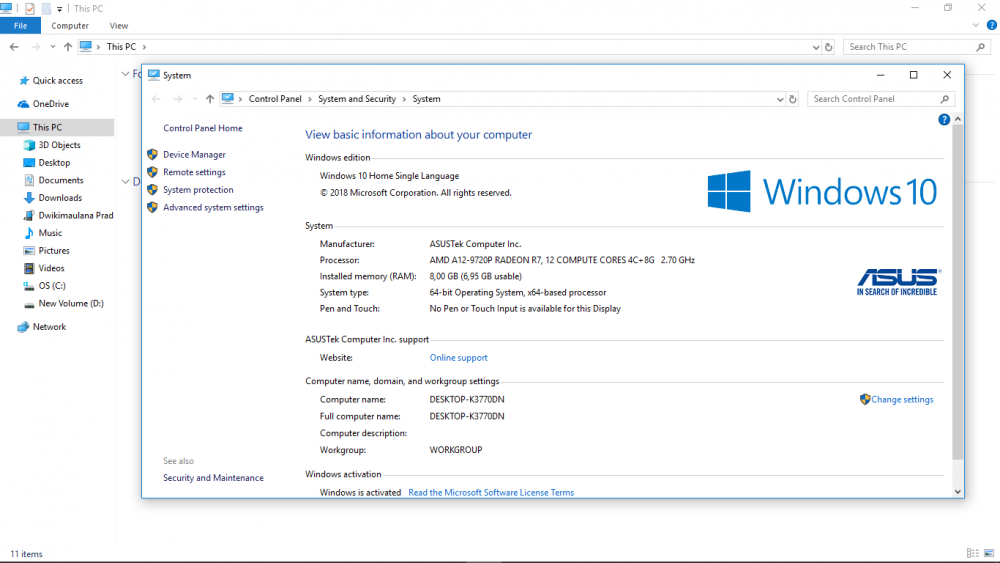Viewport: 1000px width, 563px height.
Task: Click the Search Control Panel field
Action: coord(872,99)
